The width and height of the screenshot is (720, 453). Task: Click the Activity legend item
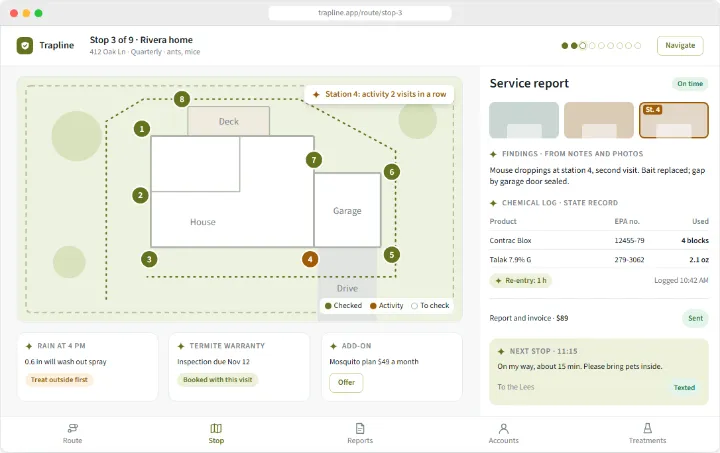click(386, 306)
